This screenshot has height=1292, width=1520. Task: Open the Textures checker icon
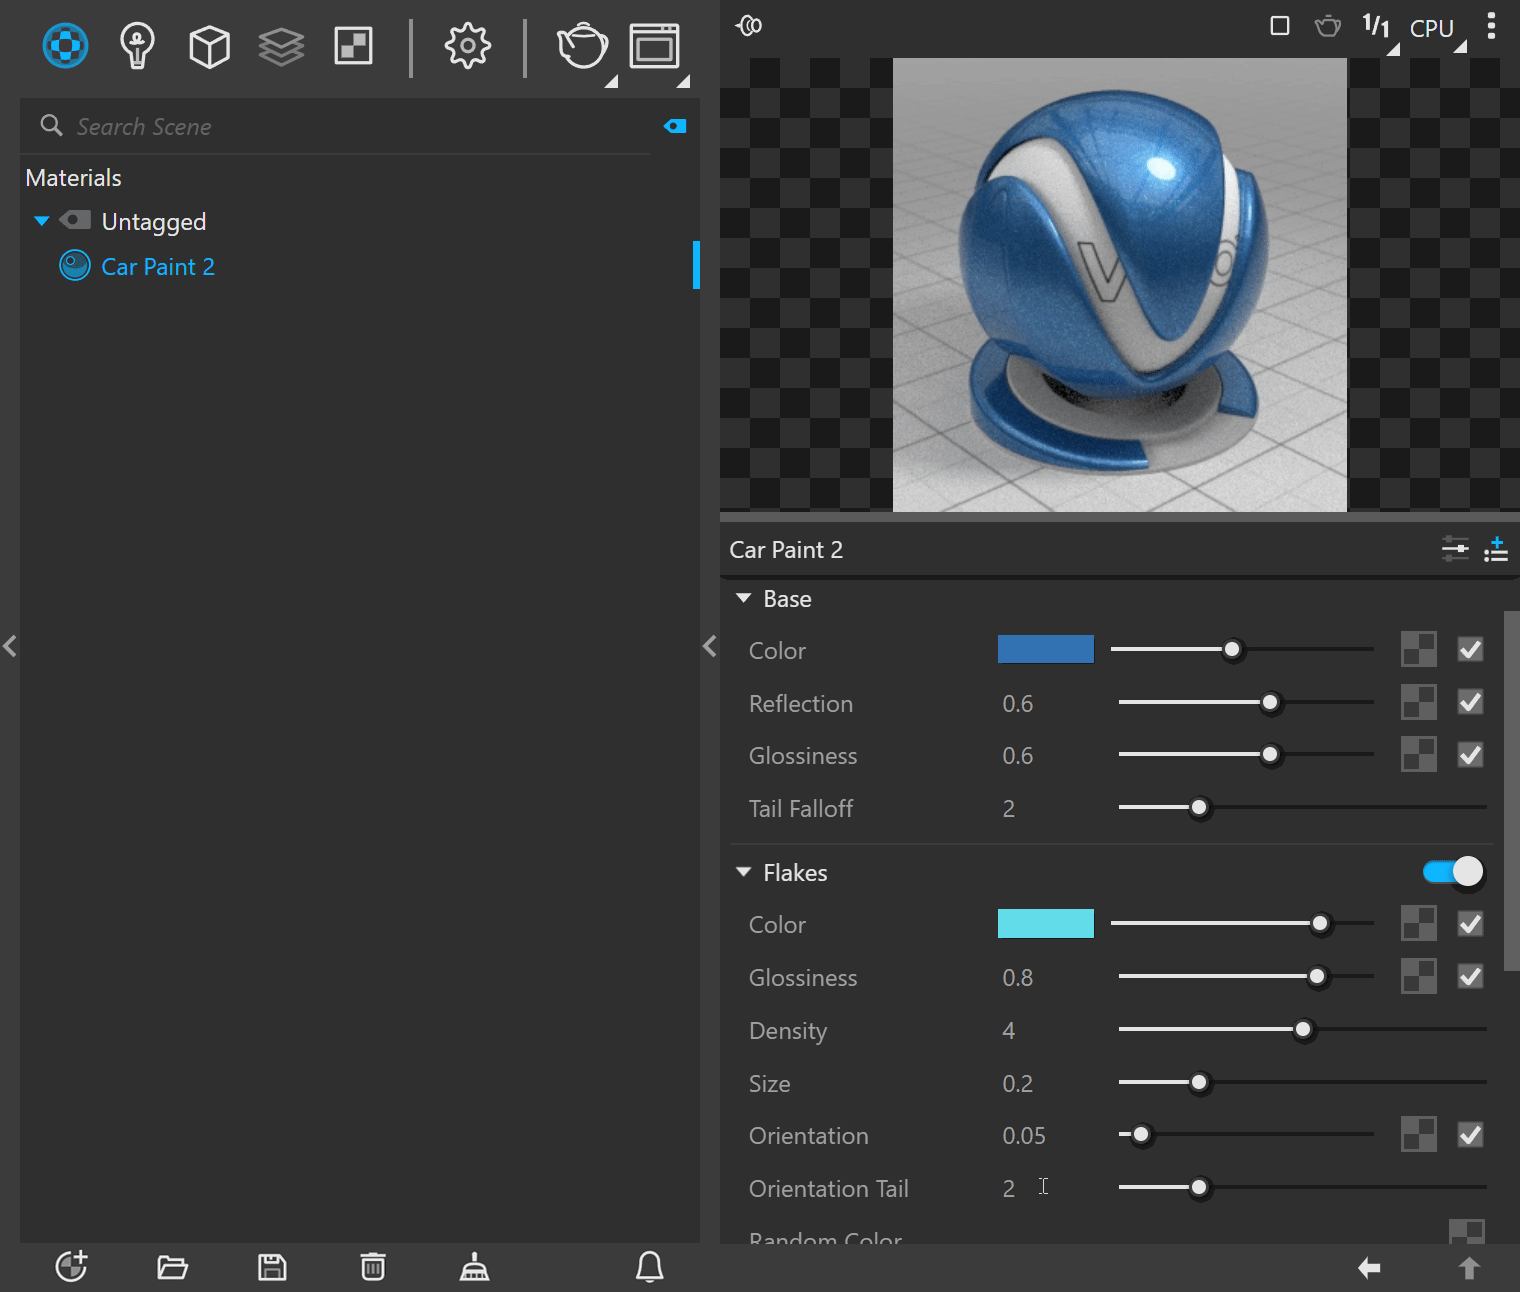pos(353,46)
